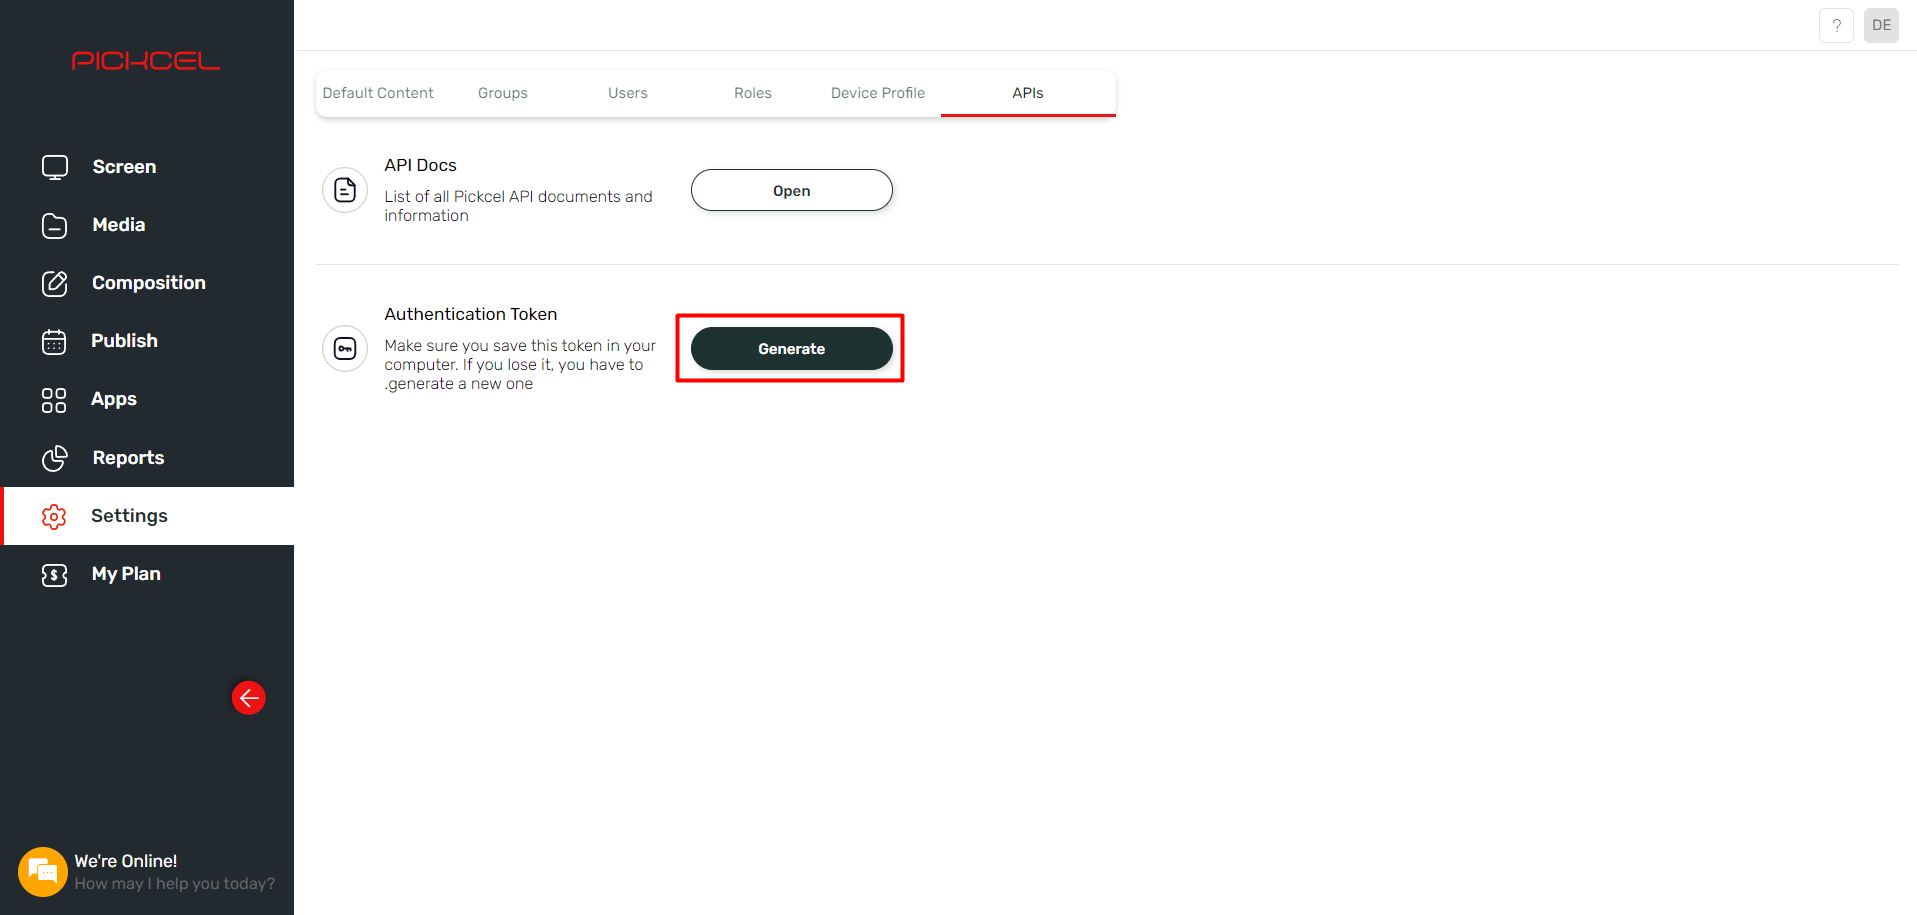Open the help question mark panel
Image resolution: width=1917 pixels, height=915 pixels.
click(x=1836, y=25)
